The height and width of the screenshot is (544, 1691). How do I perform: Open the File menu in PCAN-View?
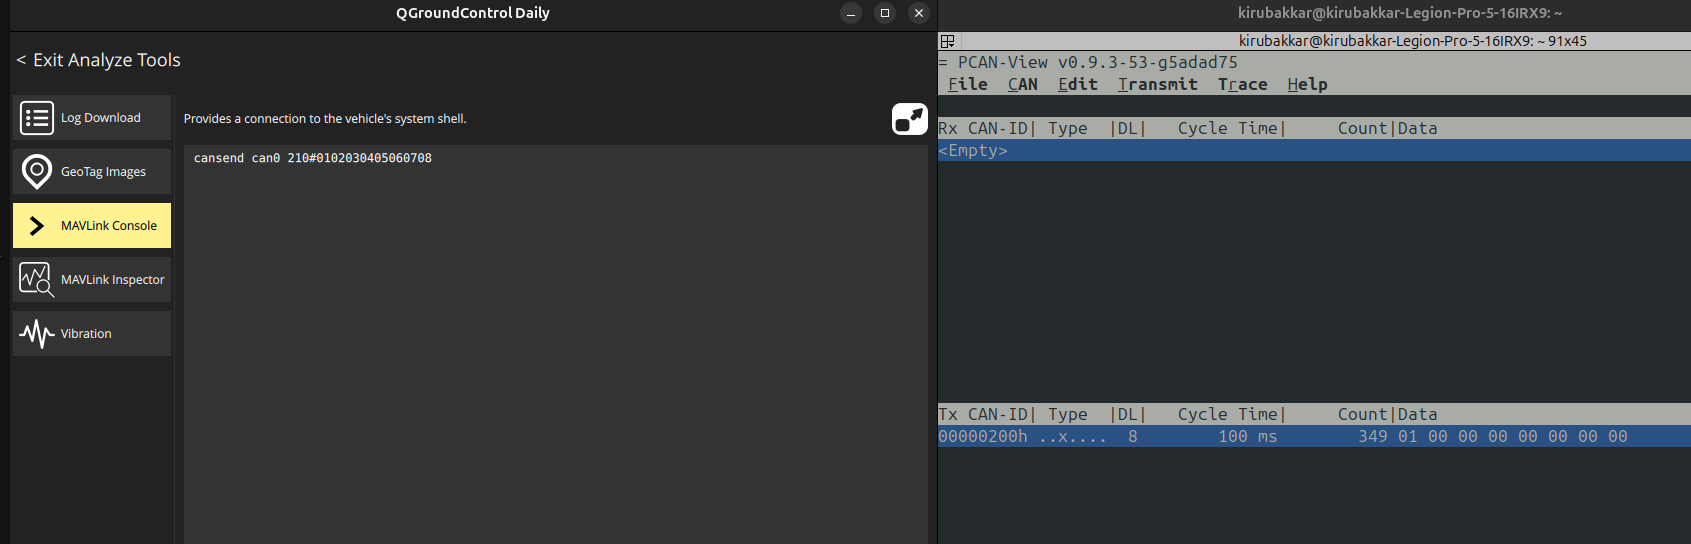tap(967, 85)
